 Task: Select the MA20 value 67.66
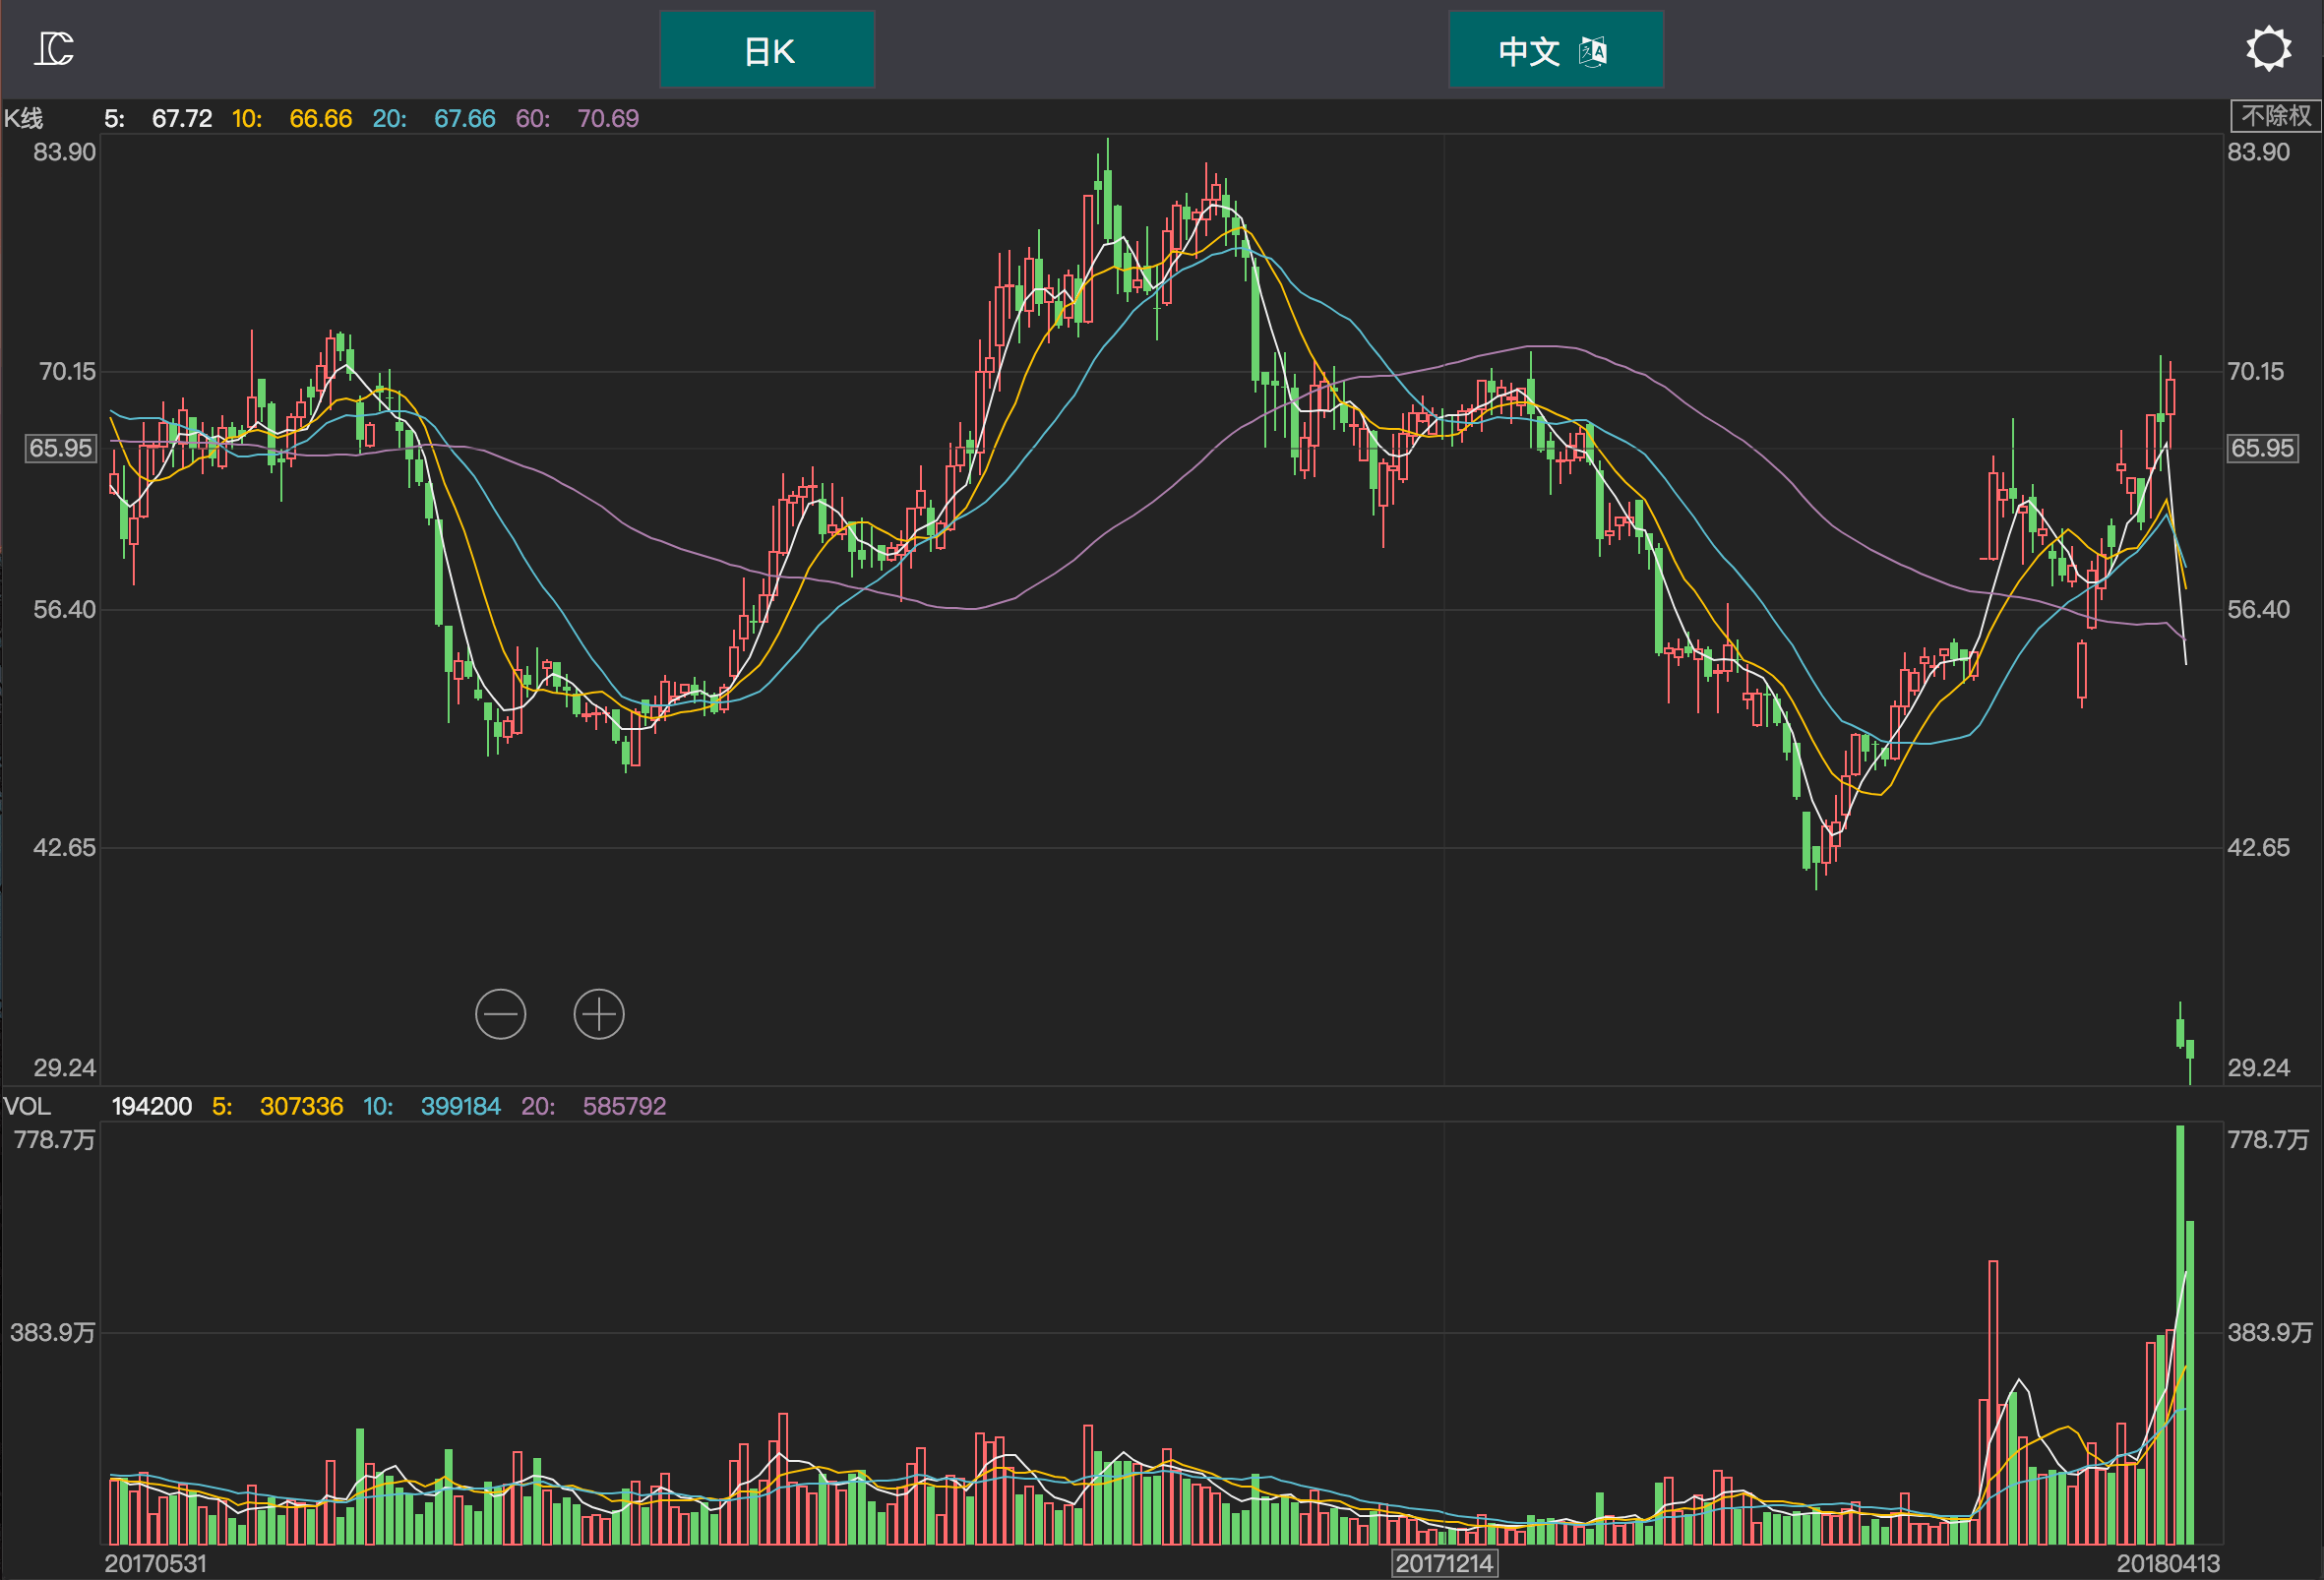coord(464,119)
